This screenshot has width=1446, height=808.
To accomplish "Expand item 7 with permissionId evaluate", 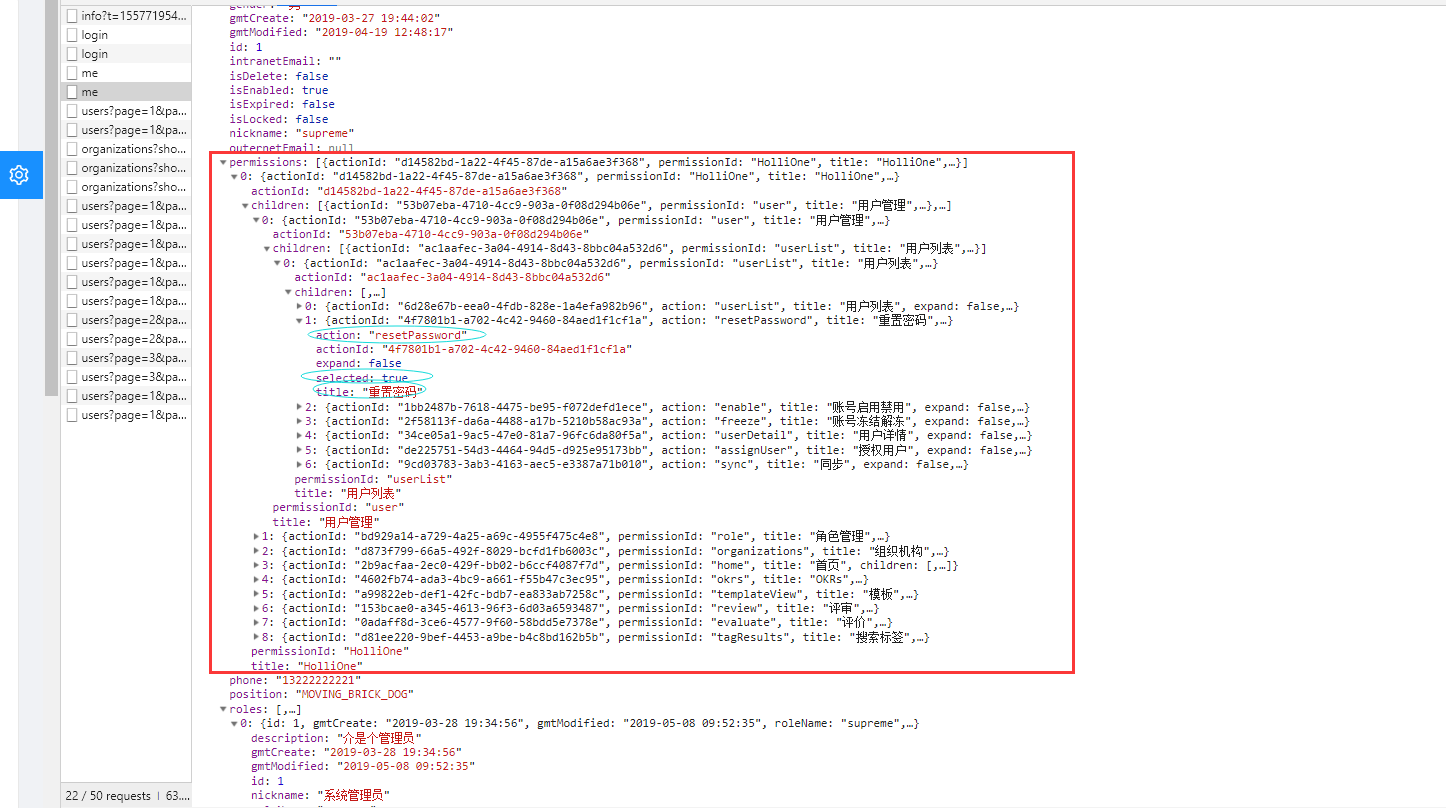I will pyautogui.click(x=255, y=622).
